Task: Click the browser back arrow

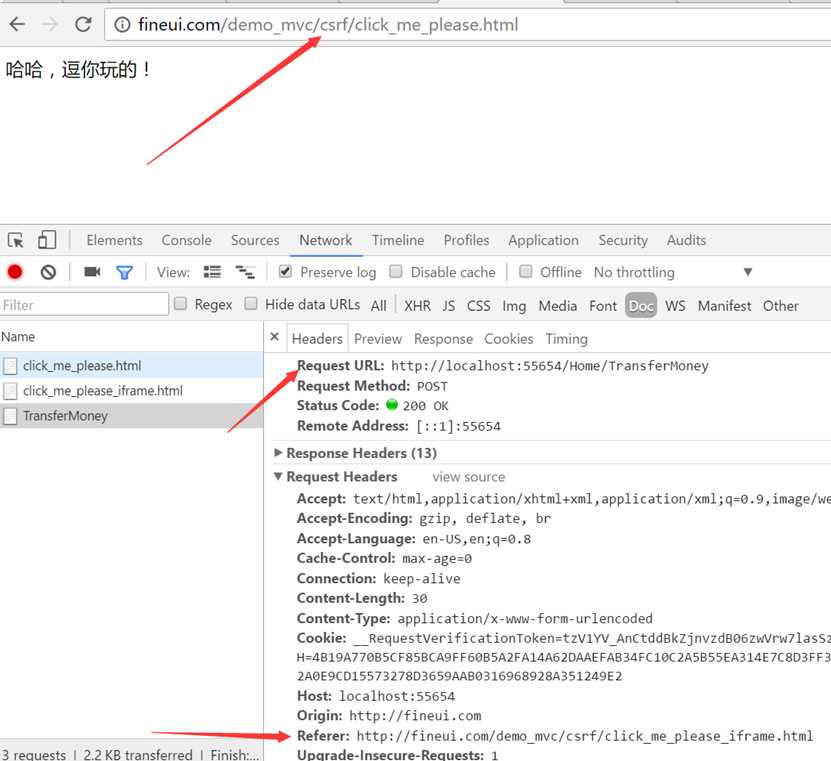Action: (x=17, y=24)
